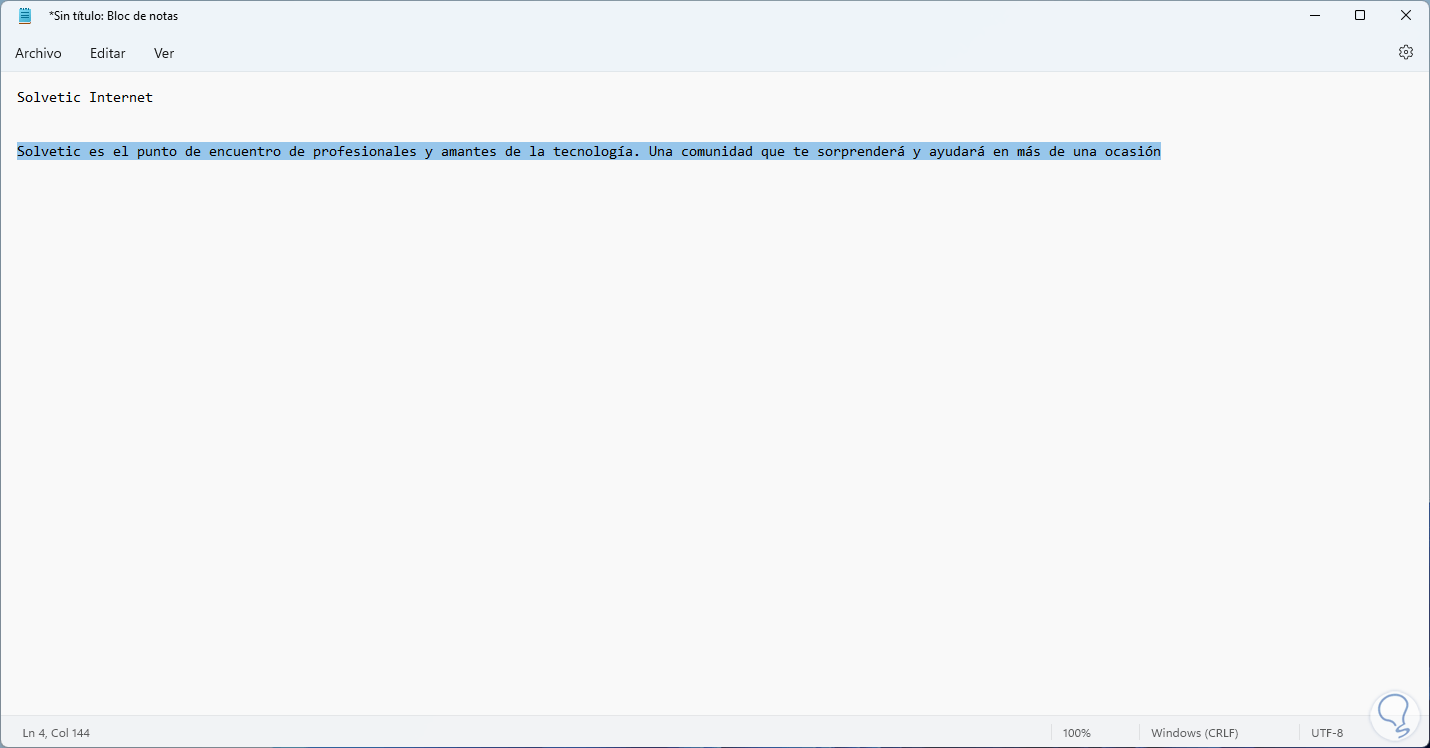Click the highlighted word 'tecnología'

pyautogui.click(x=593, y=152)
